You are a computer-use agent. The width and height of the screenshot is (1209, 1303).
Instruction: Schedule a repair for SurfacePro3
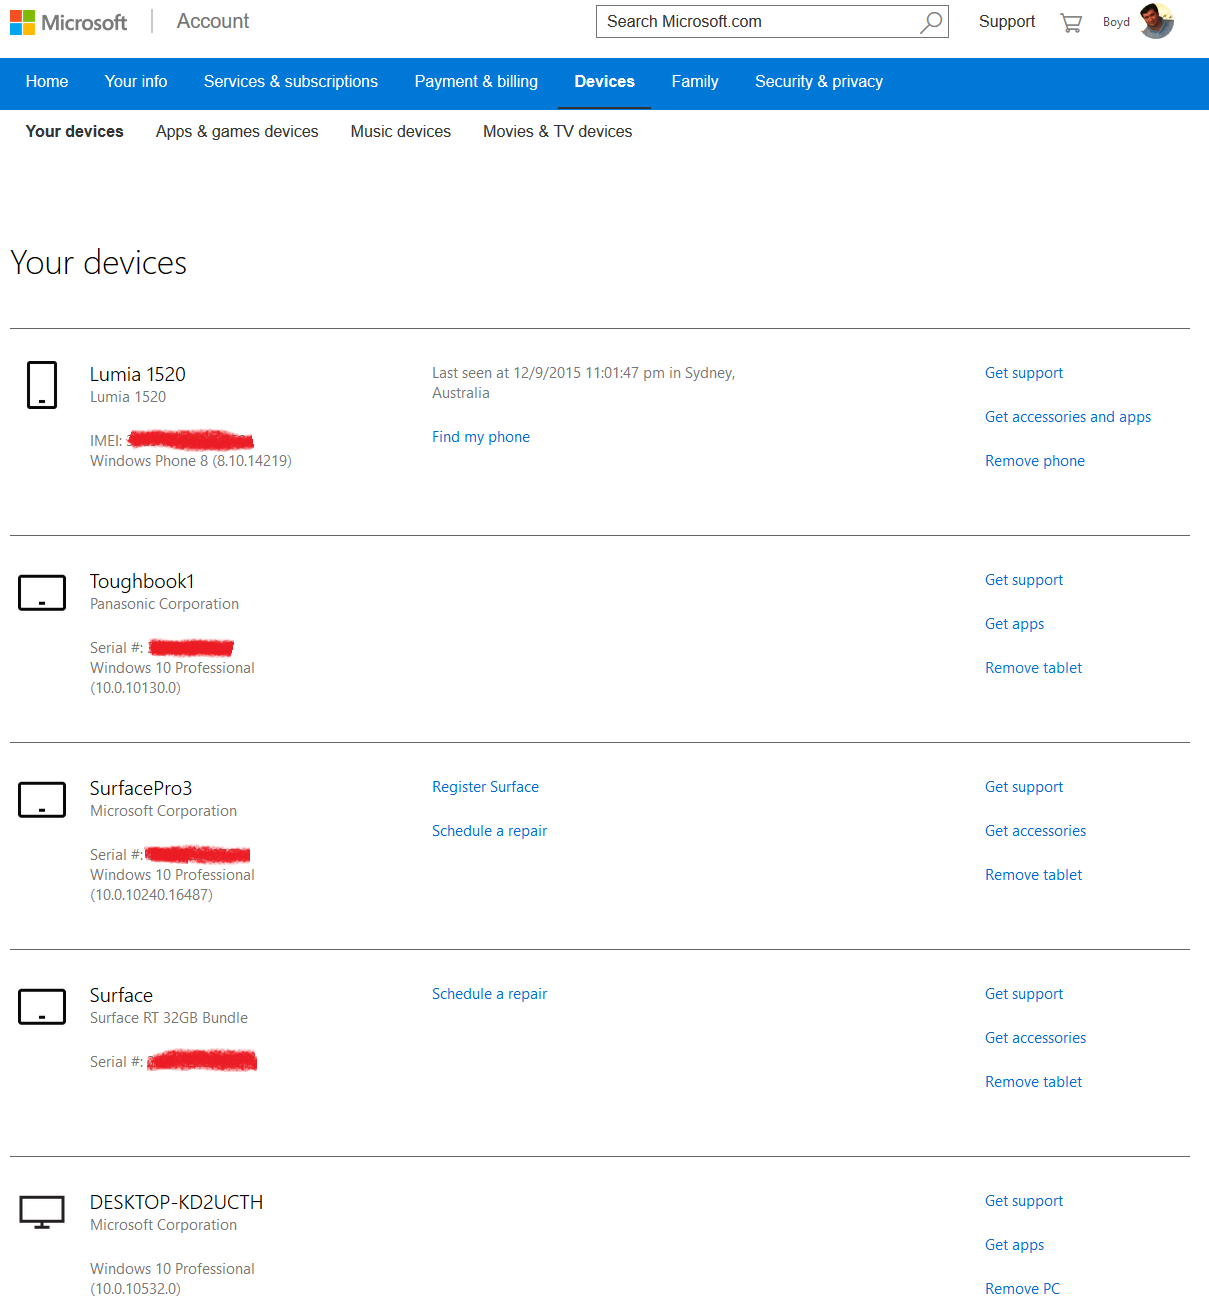click(489, 831)
